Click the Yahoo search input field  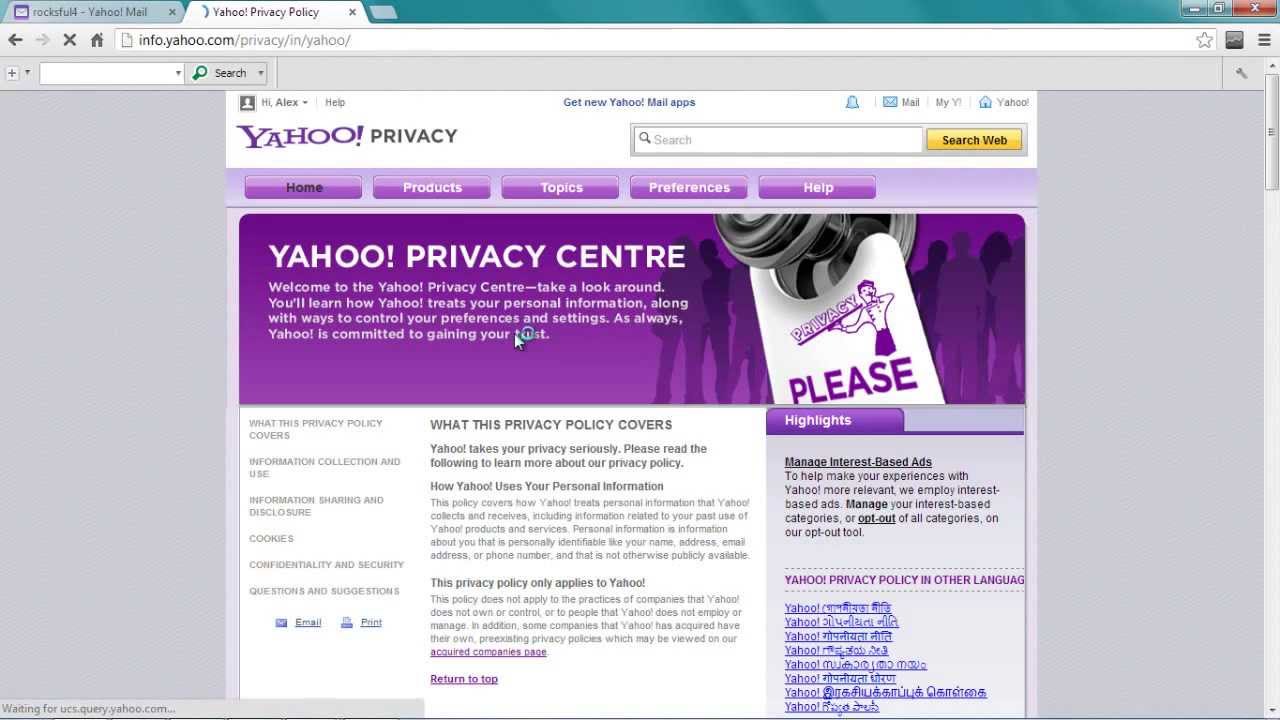point(777,140)
